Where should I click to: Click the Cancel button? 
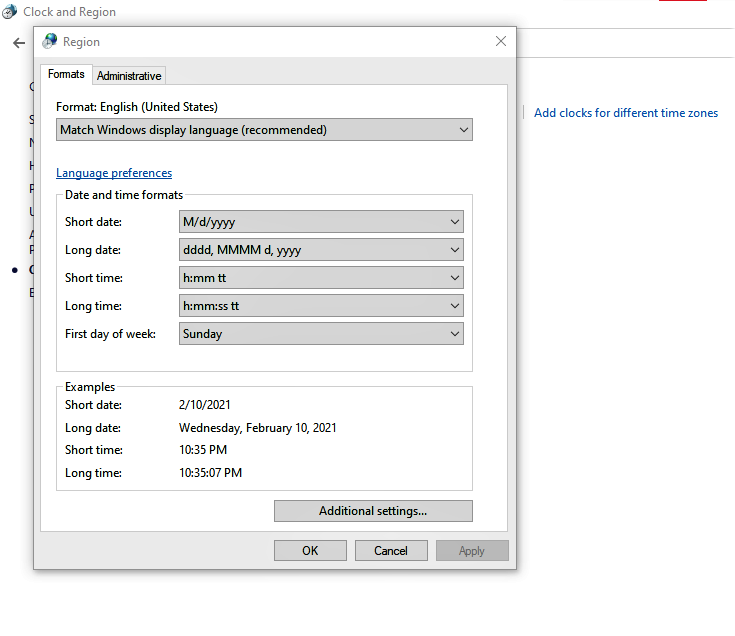pos(391,551)
